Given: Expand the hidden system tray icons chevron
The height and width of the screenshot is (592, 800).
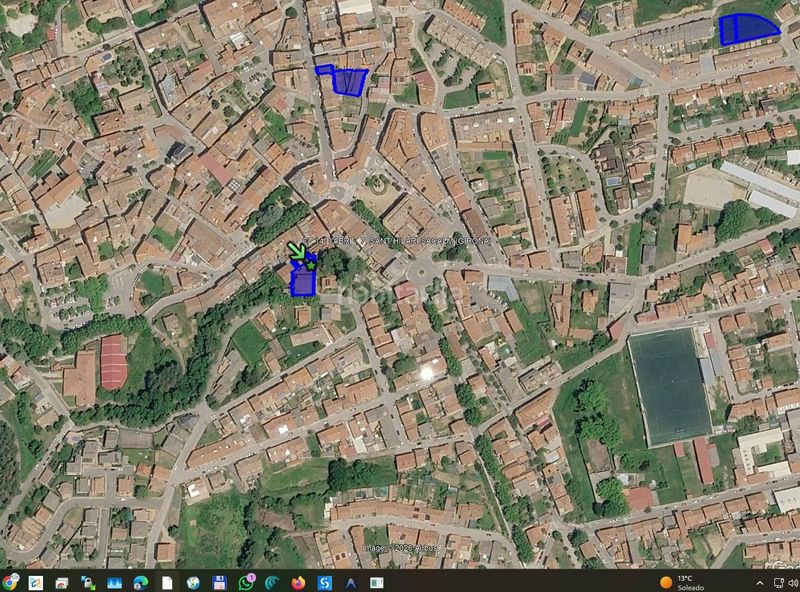Looking at the screenshot, I should point(760,583).
